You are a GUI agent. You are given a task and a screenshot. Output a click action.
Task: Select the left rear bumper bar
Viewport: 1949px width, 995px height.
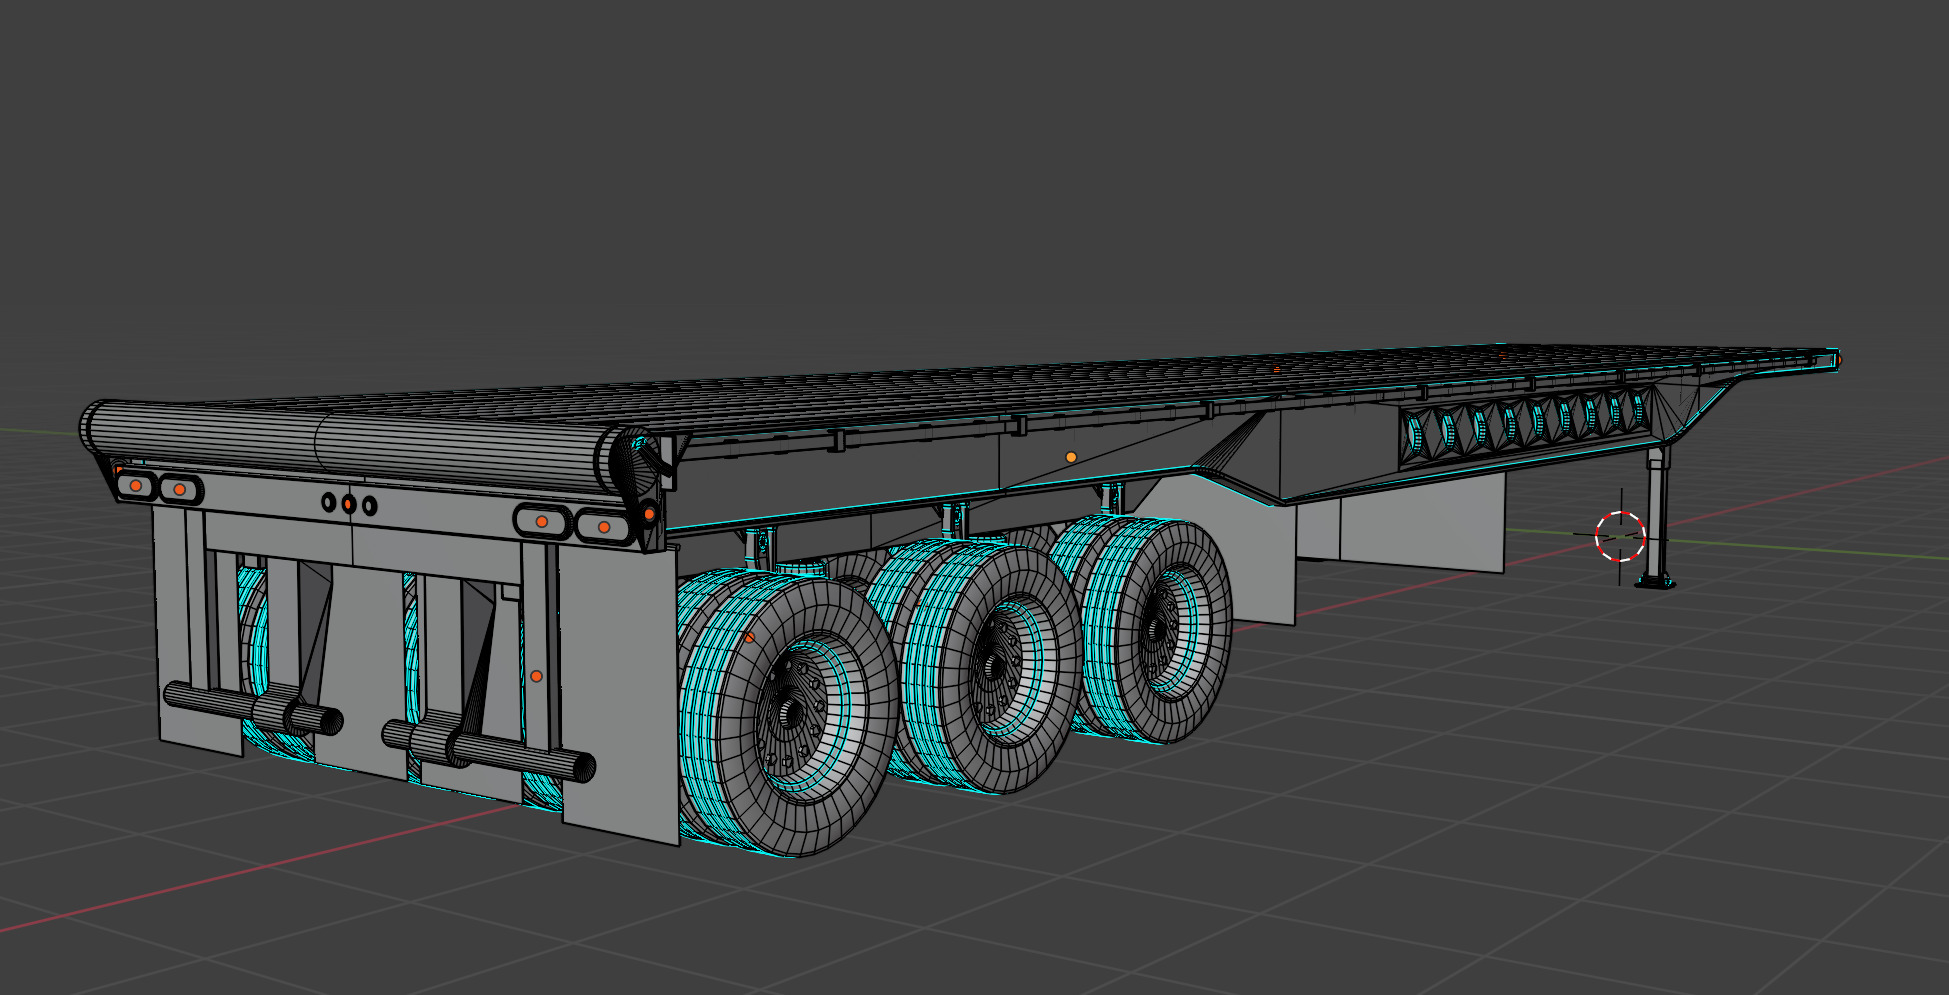253,707
